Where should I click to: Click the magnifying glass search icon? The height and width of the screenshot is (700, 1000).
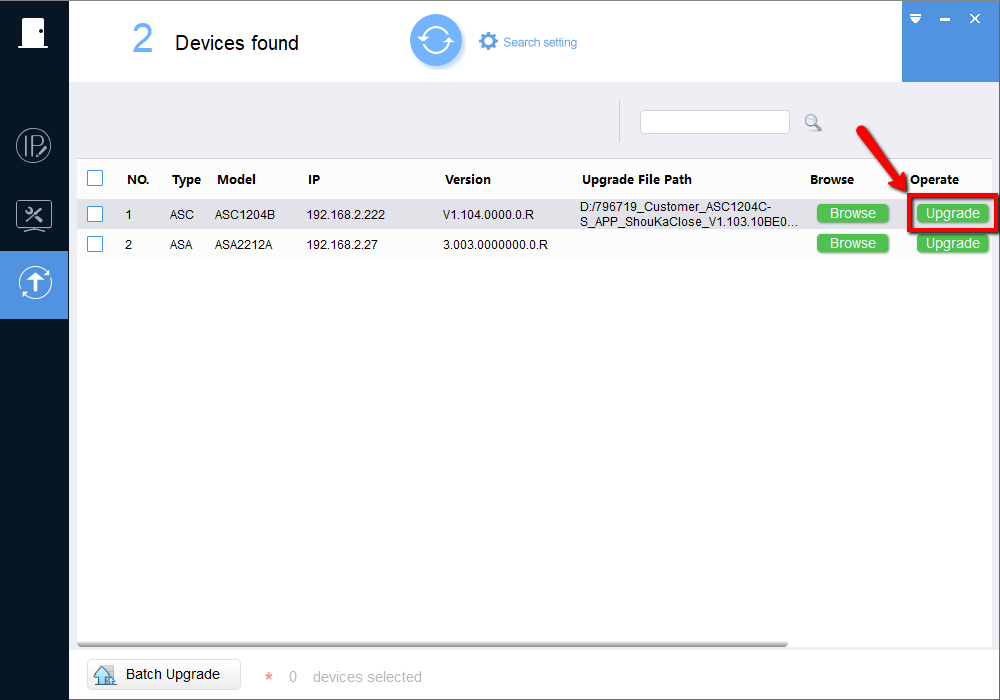point(813,122)
